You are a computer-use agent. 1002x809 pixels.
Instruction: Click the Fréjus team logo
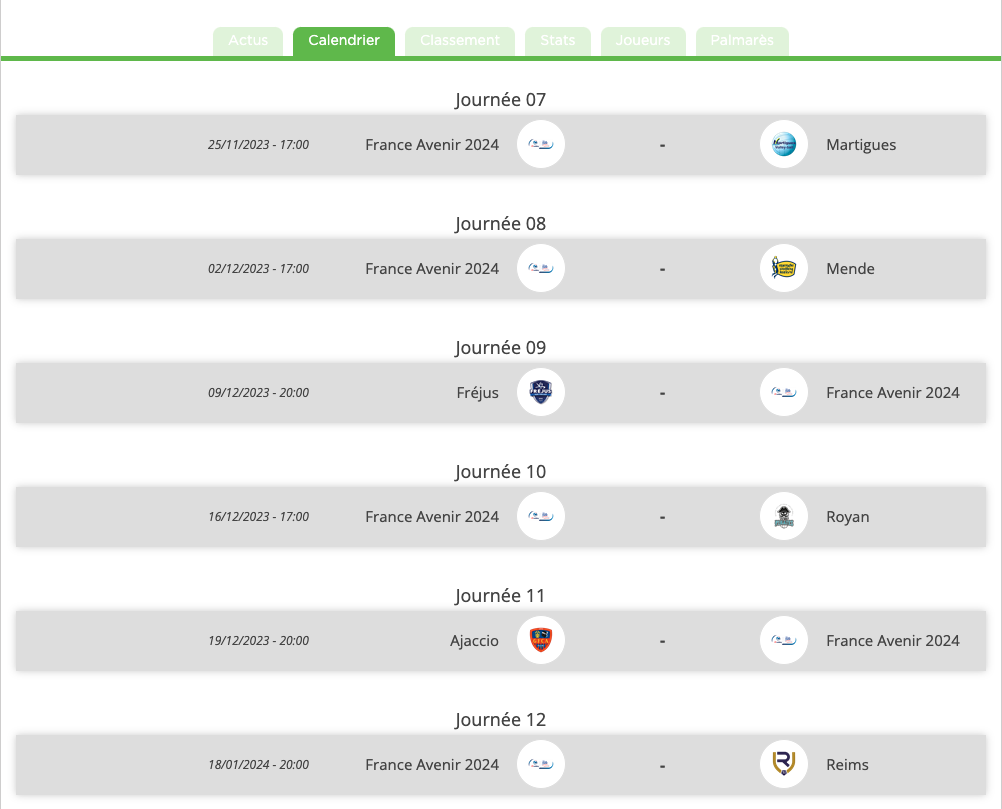click(x=541, y=392)
